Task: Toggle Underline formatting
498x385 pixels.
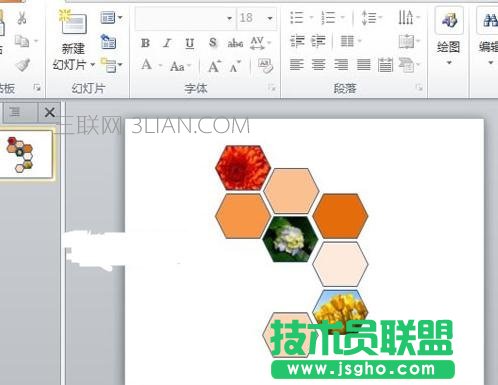Action: 190,43
